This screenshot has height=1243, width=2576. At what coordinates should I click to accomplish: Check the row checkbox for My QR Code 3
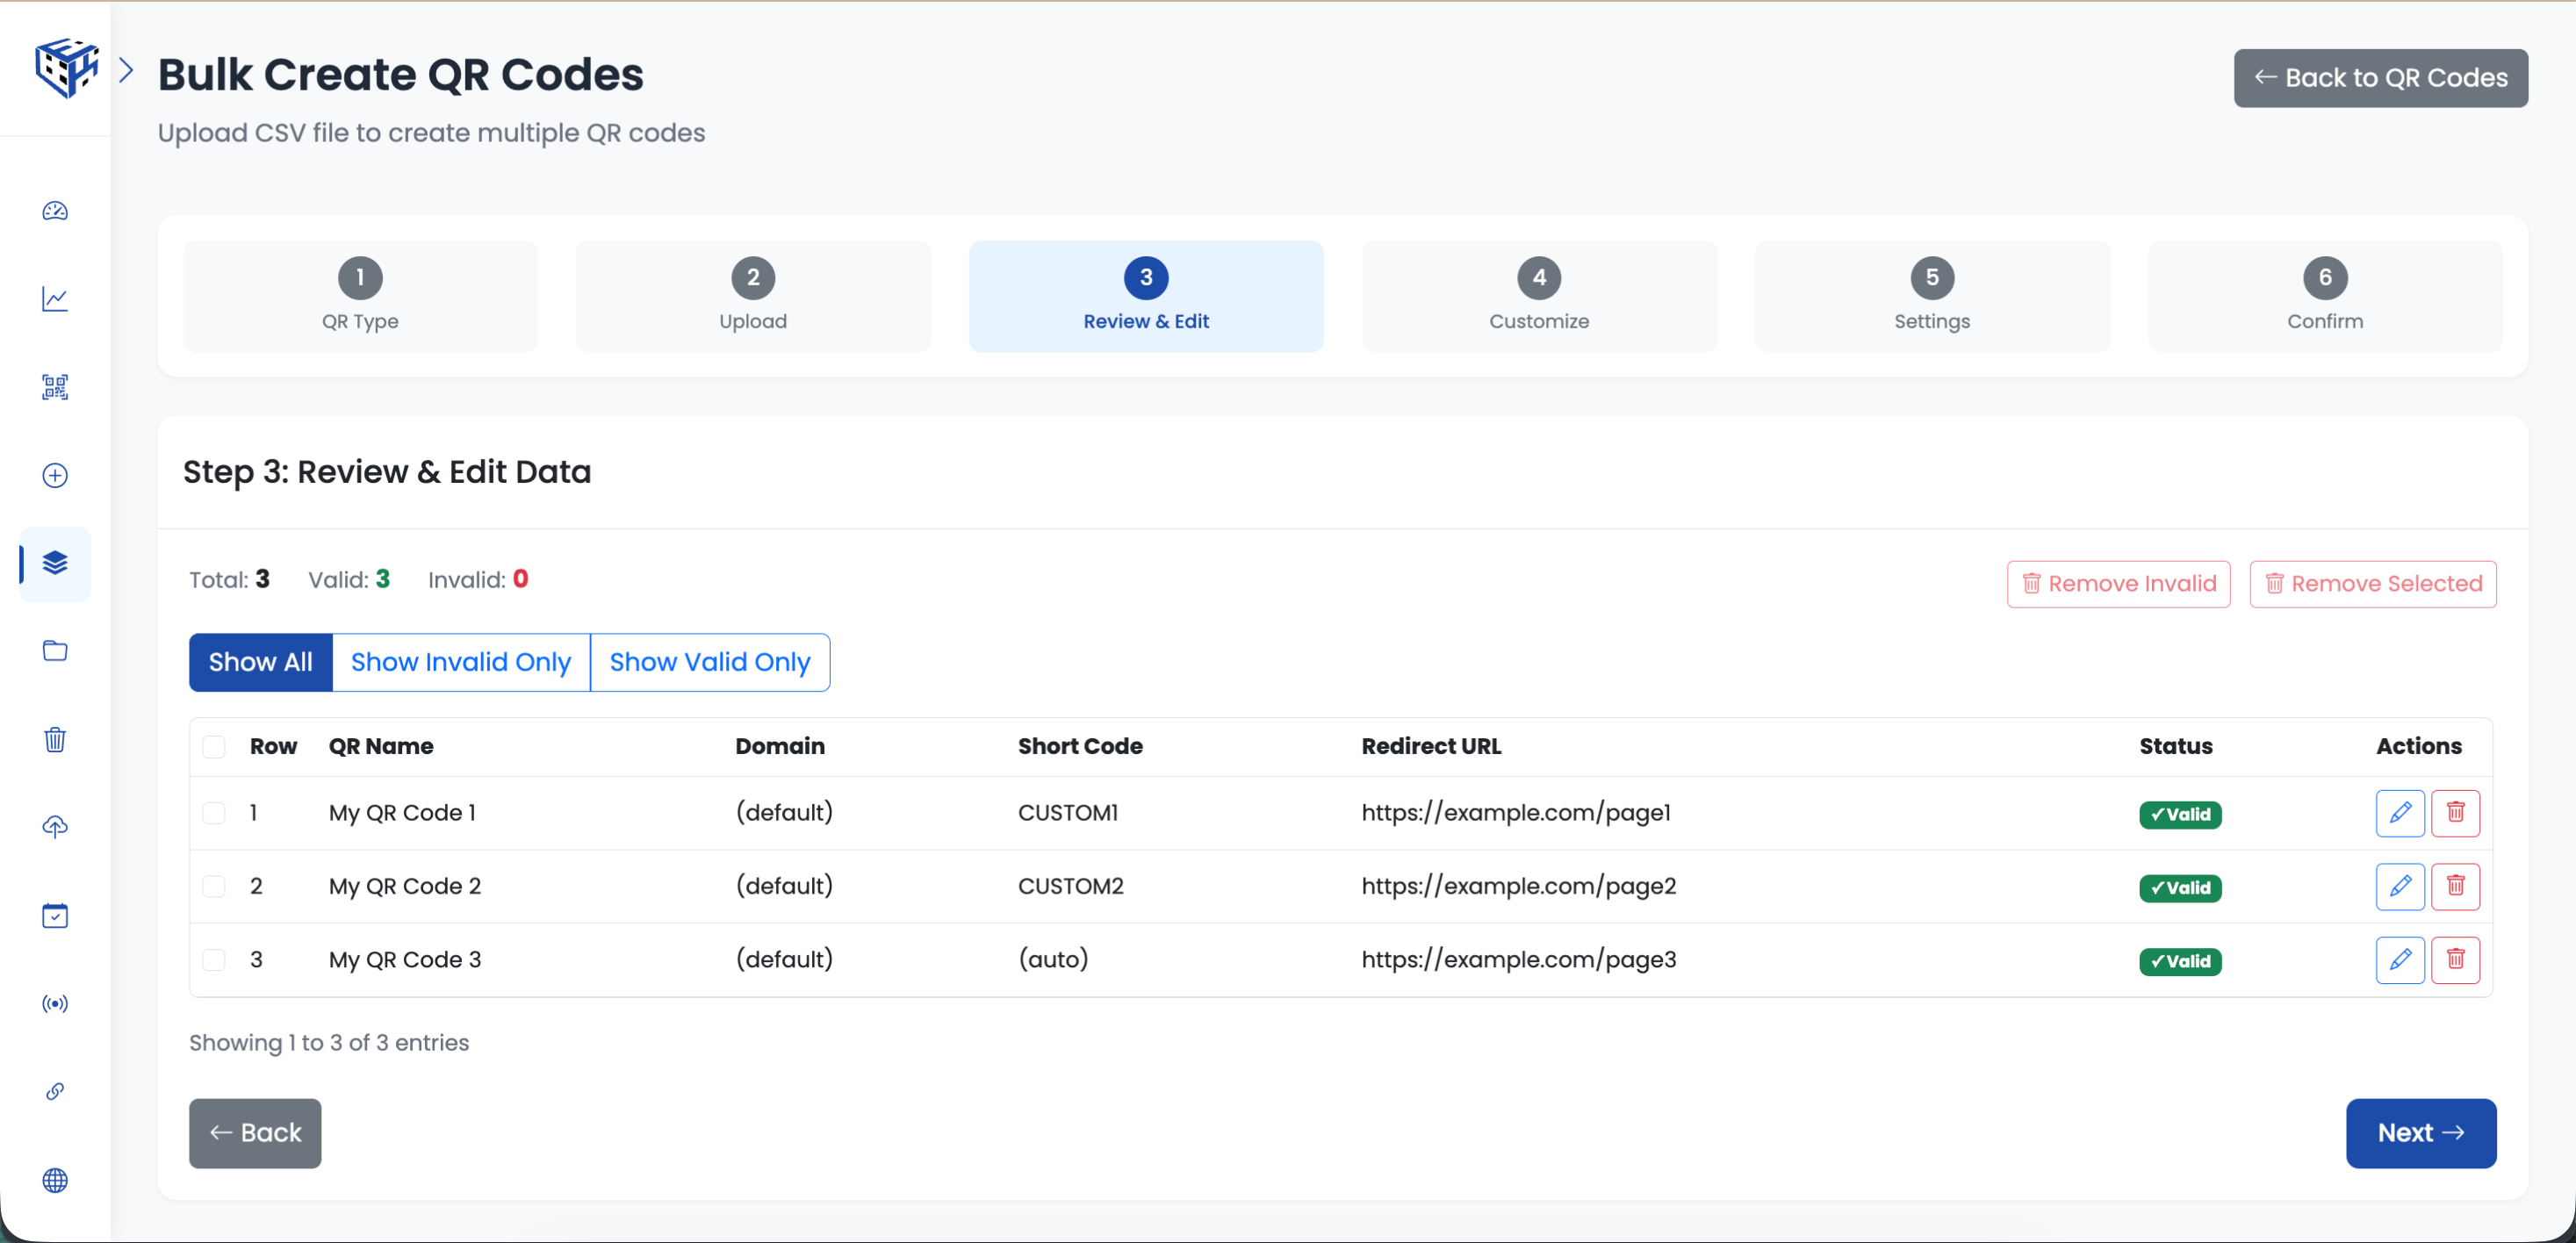coord(214,959)
